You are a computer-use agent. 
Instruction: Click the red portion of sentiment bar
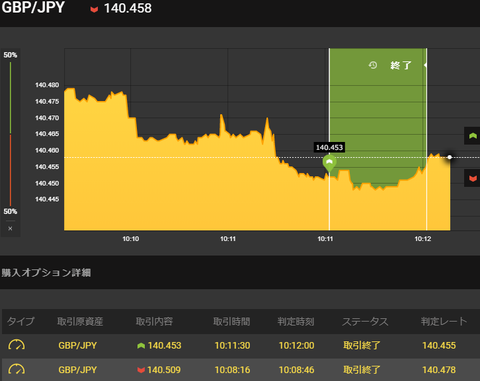point(10,170)
